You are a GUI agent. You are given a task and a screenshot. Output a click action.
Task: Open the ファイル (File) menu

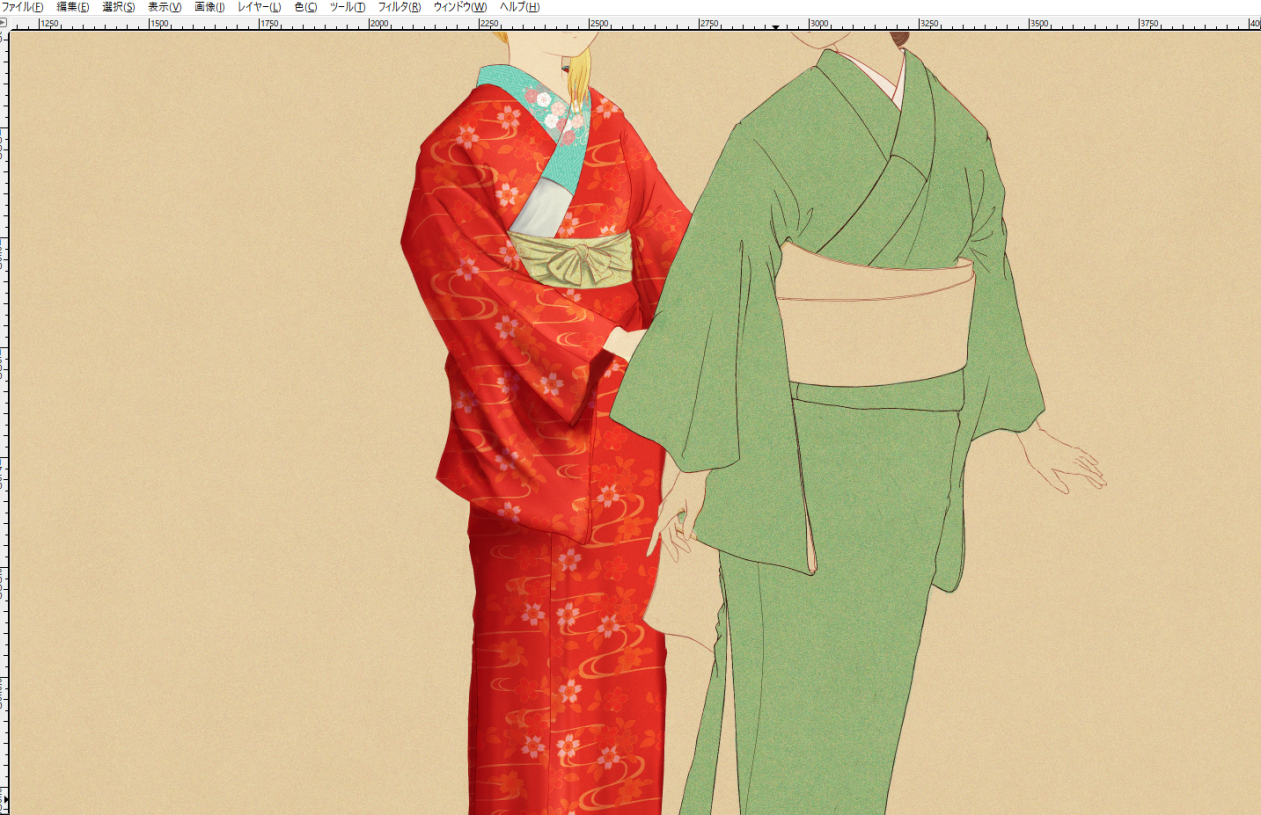tap(22, 7)
